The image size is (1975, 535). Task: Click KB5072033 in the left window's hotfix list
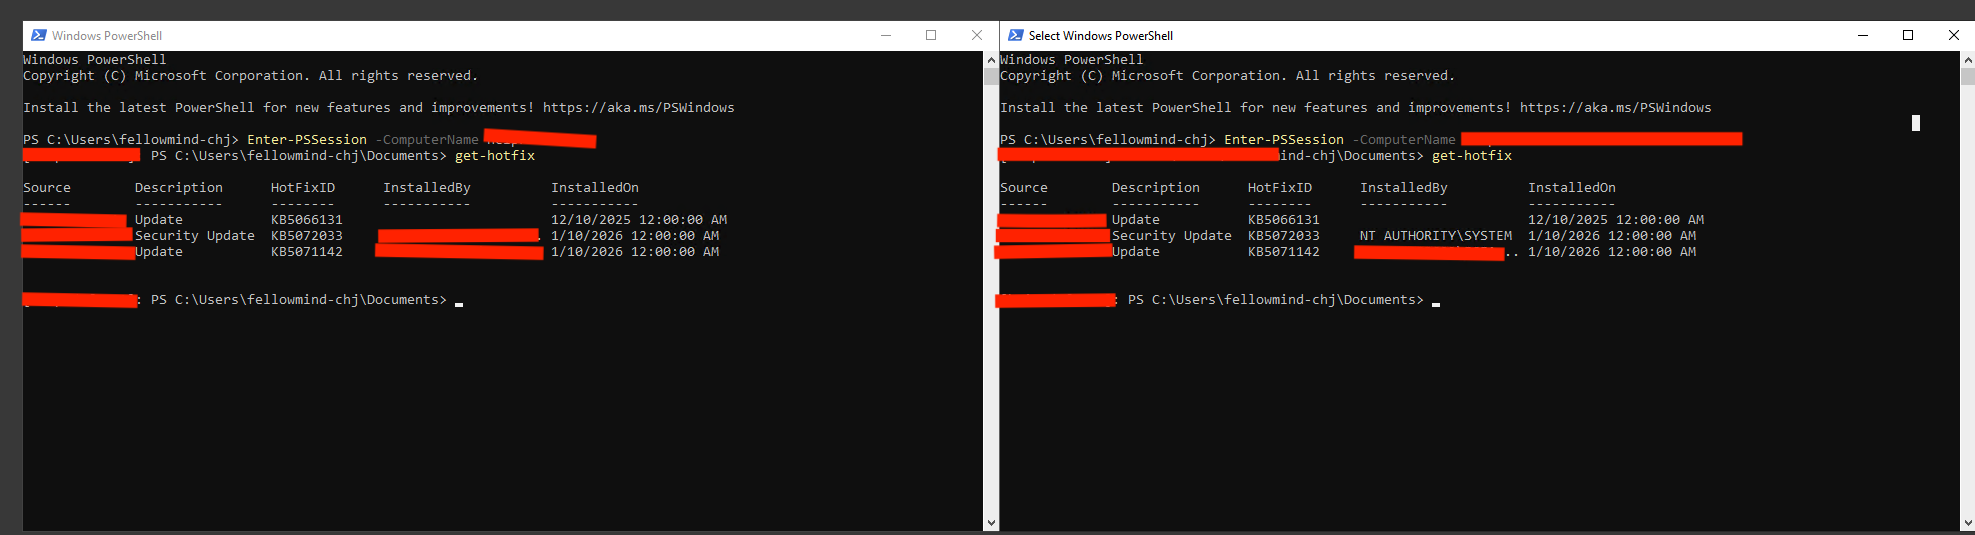pyautogui.click(x=306, y=236)
